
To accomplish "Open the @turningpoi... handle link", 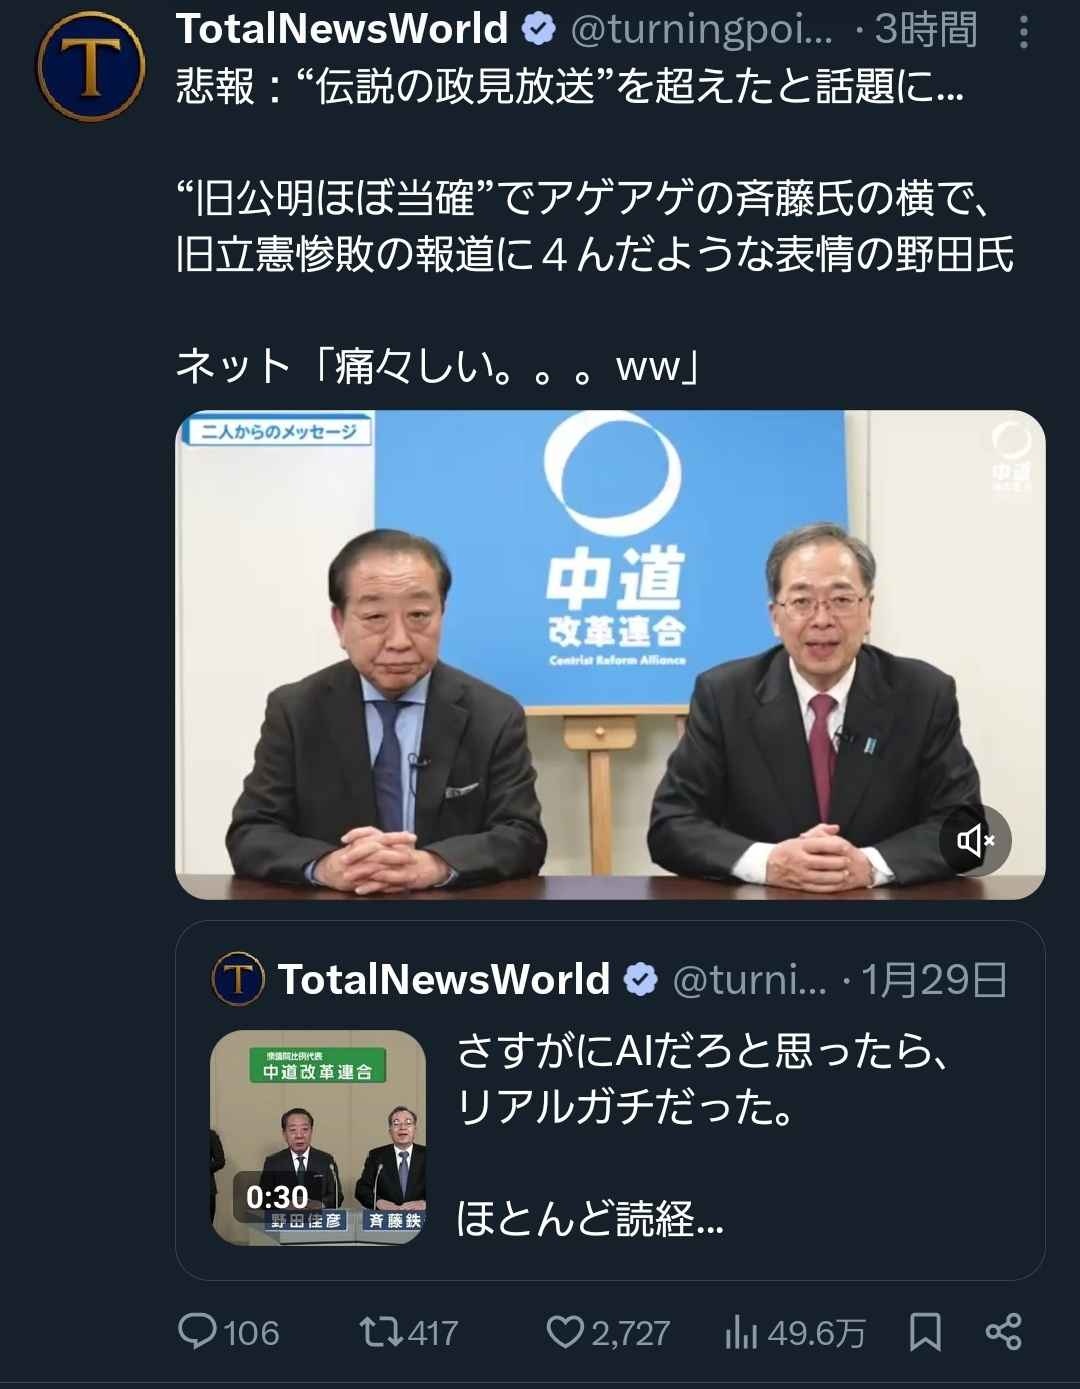I will click(x=701, y=30).
